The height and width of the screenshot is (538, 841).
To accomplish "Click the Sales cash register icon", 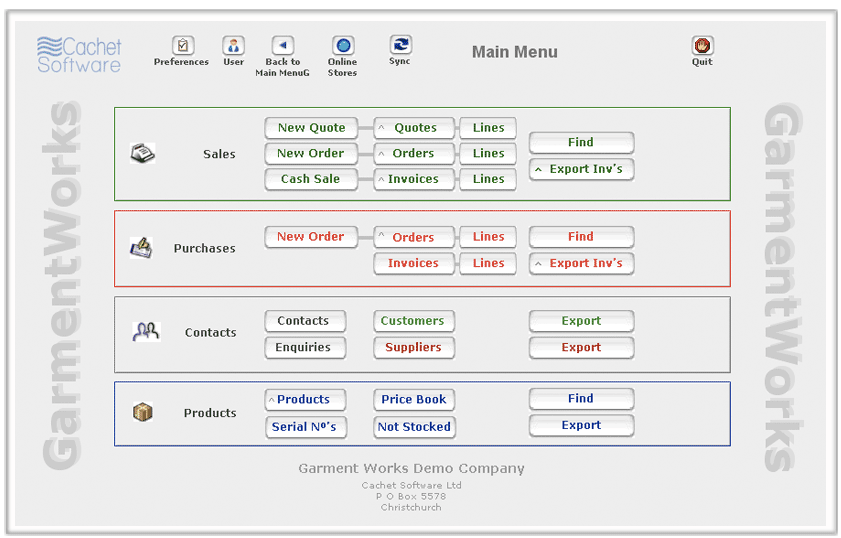I will (x=143, y=153).
